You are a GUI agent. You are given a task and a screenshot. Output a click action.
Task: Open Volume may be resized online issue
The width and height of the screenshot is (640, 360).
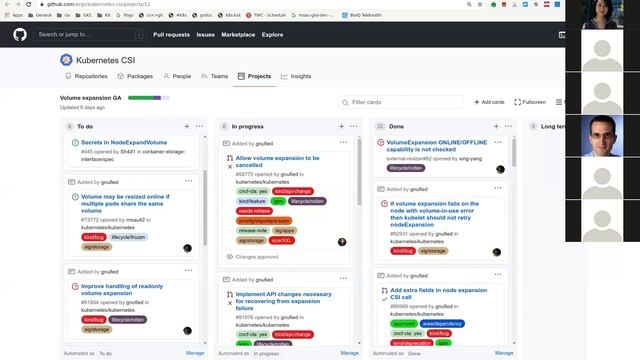coord(125,204)
